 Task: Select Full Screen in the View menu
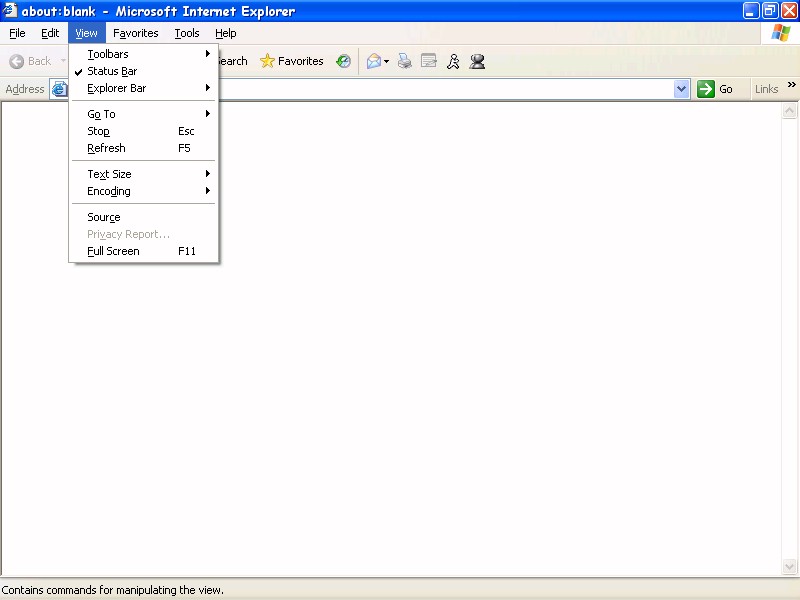pos(144,251)
